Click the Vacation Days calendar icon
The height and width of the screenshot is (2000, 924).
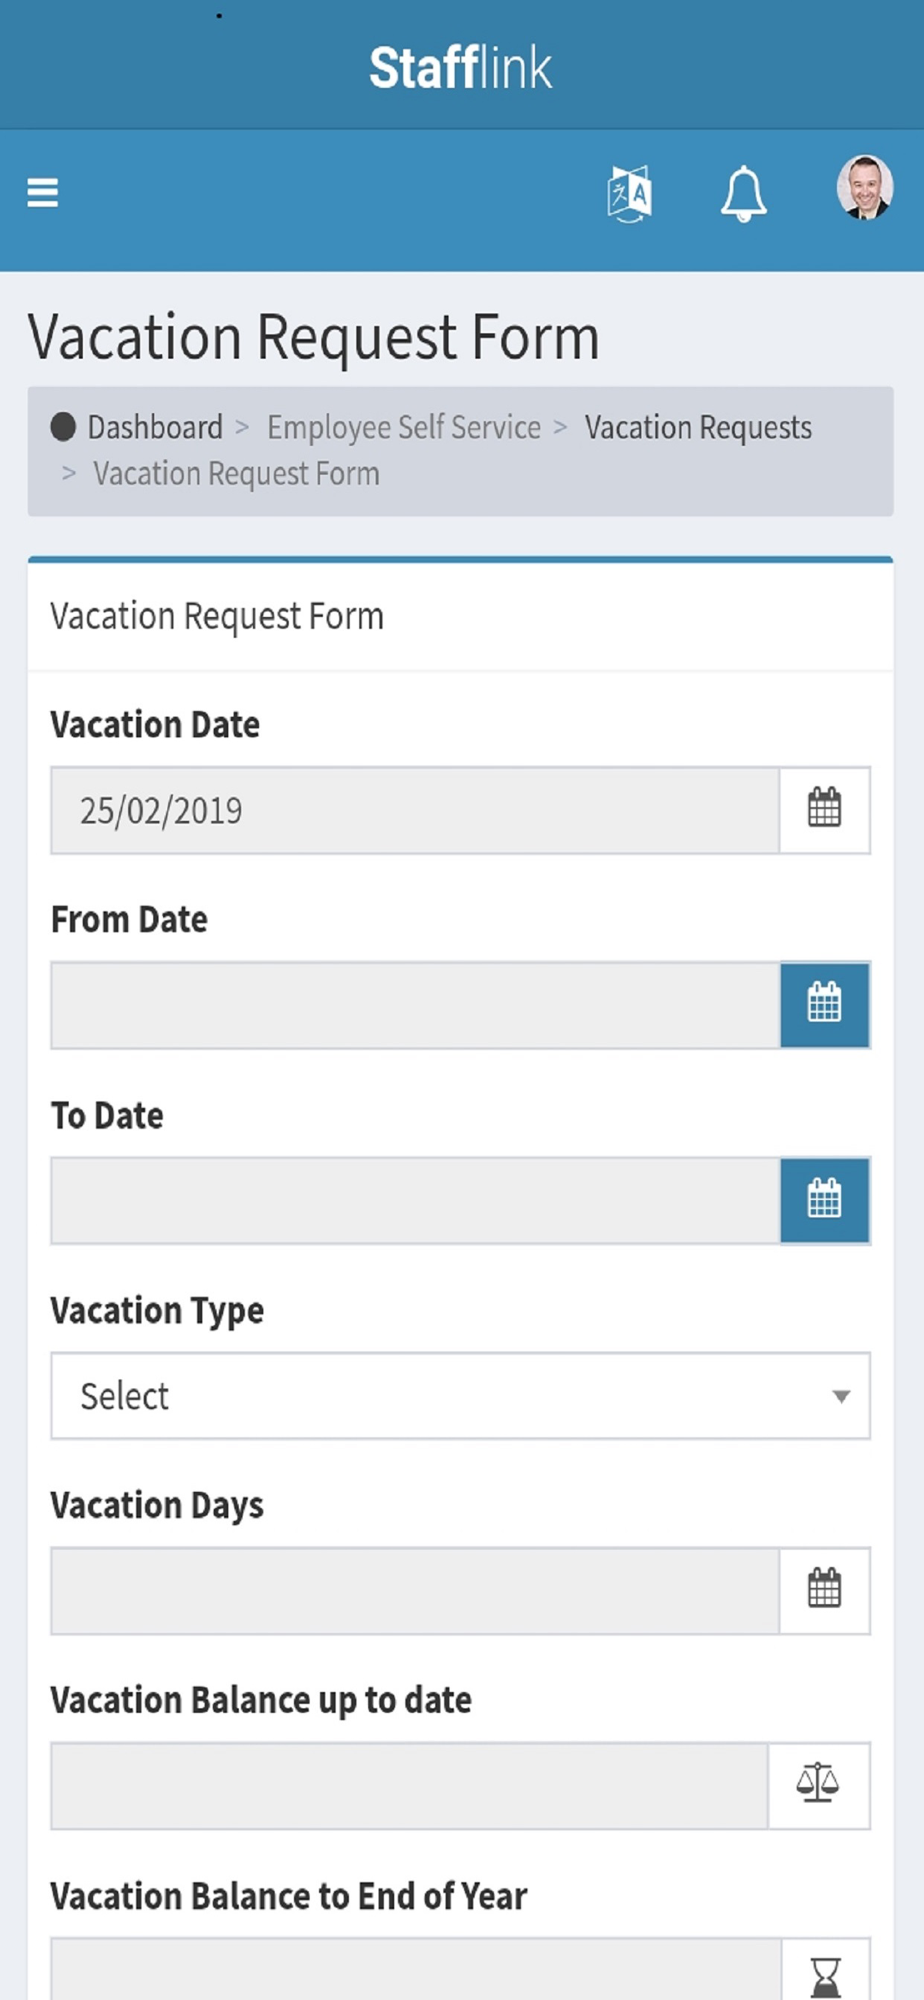(x=824, y=1590)
